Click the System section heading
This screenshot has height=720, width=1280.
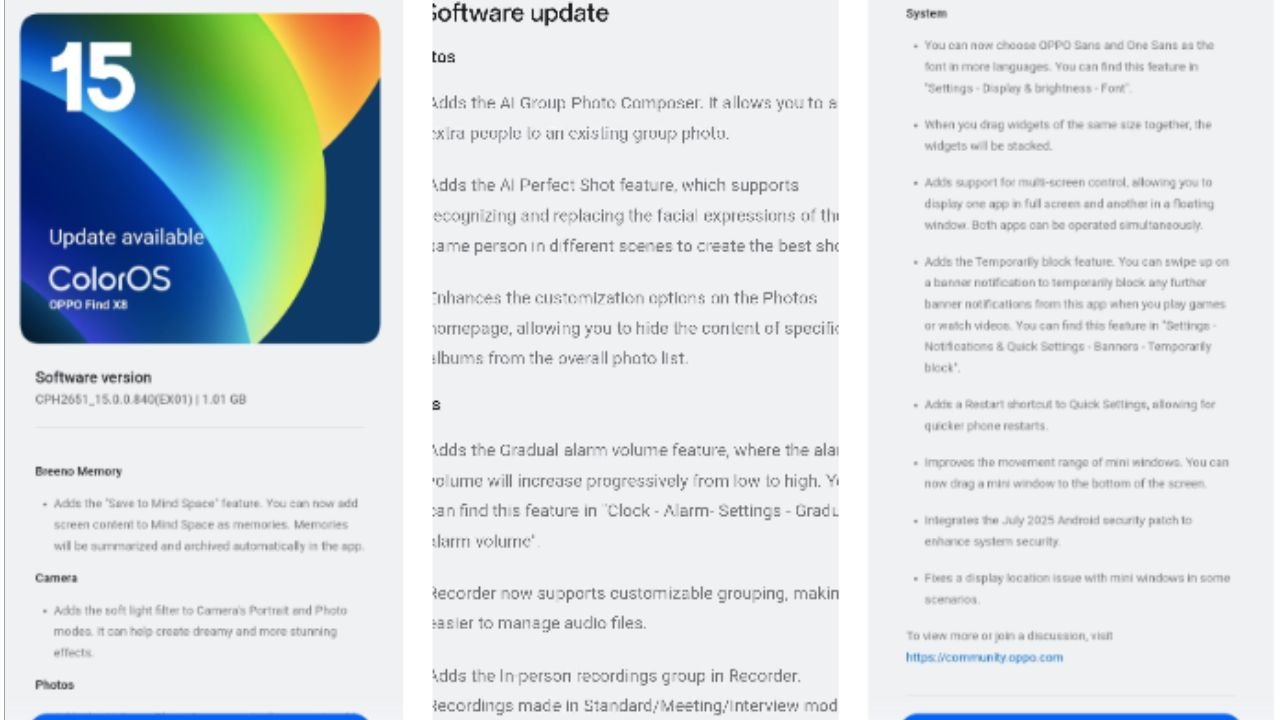926,14
